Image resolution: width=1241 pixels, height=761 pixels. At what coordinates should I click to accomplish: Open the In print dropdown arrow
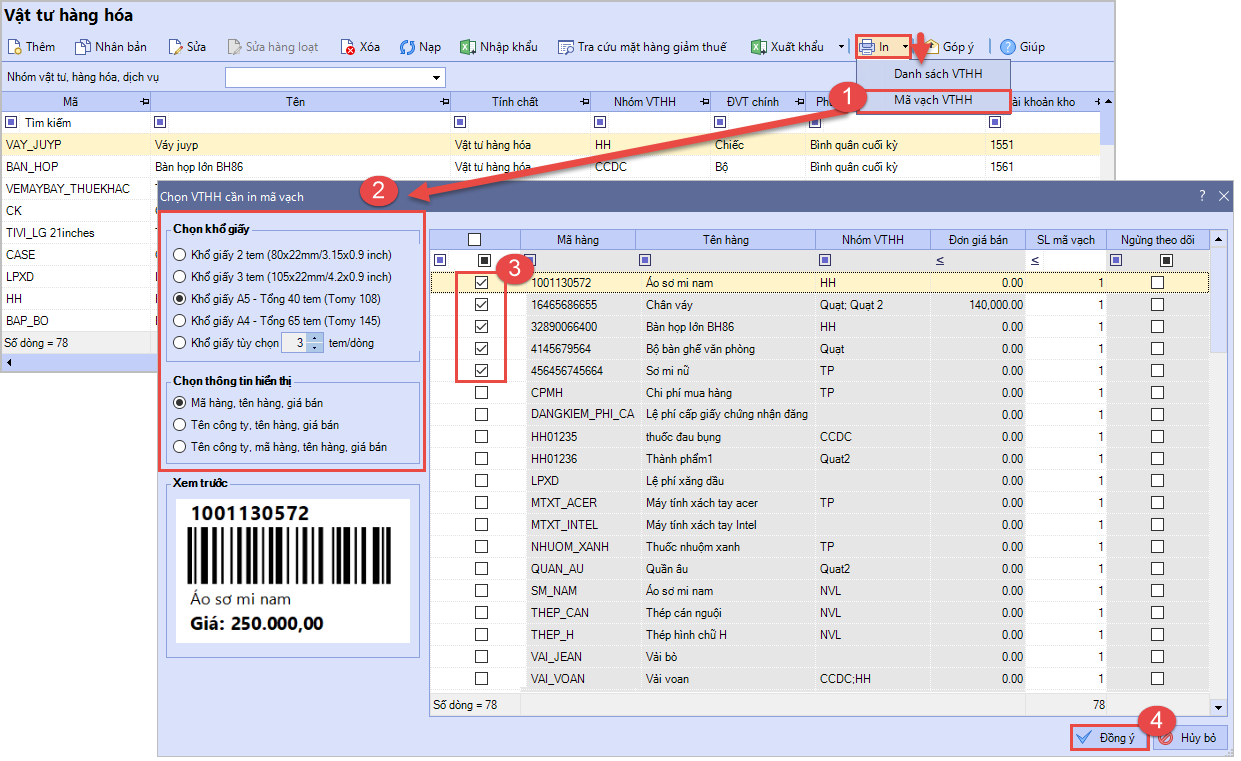[905, 47]
